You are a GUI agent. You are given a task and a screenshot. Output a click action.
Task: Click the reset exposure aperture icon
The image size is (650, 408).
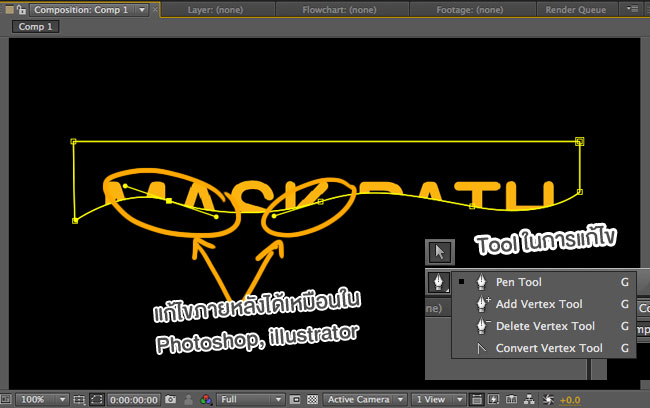(548, 400)
